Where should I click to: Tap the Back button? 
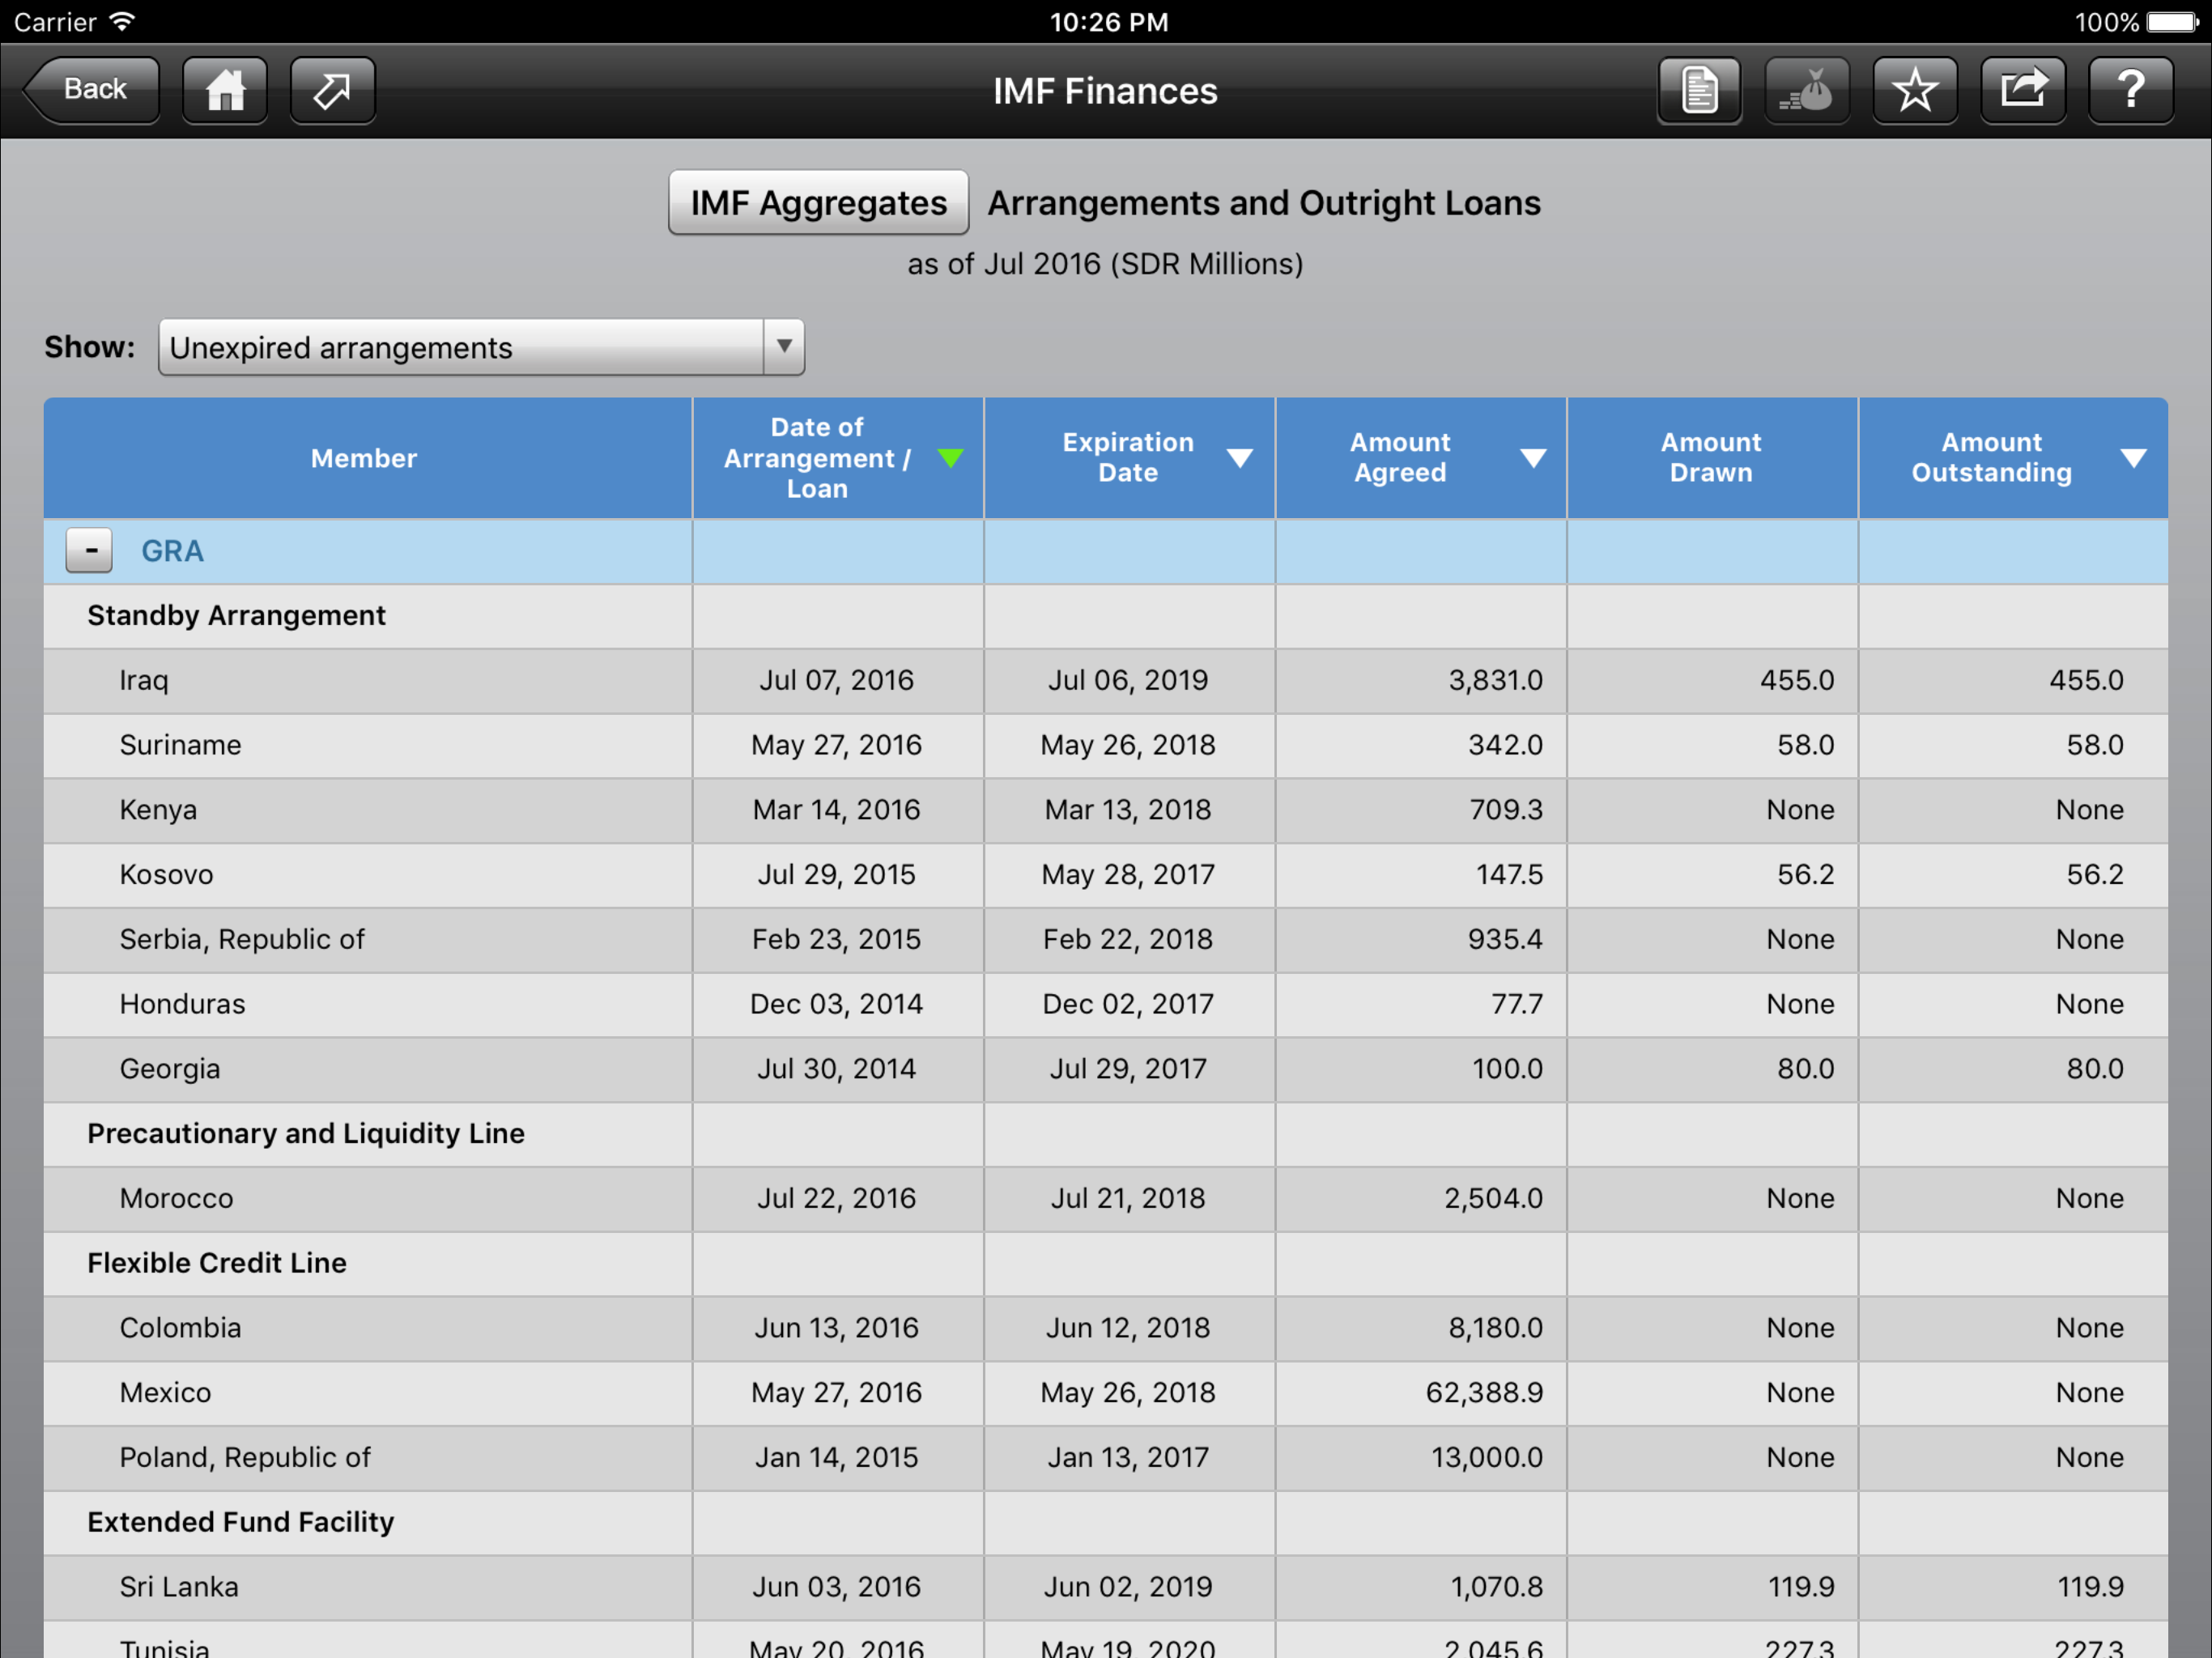pos(92,90)
